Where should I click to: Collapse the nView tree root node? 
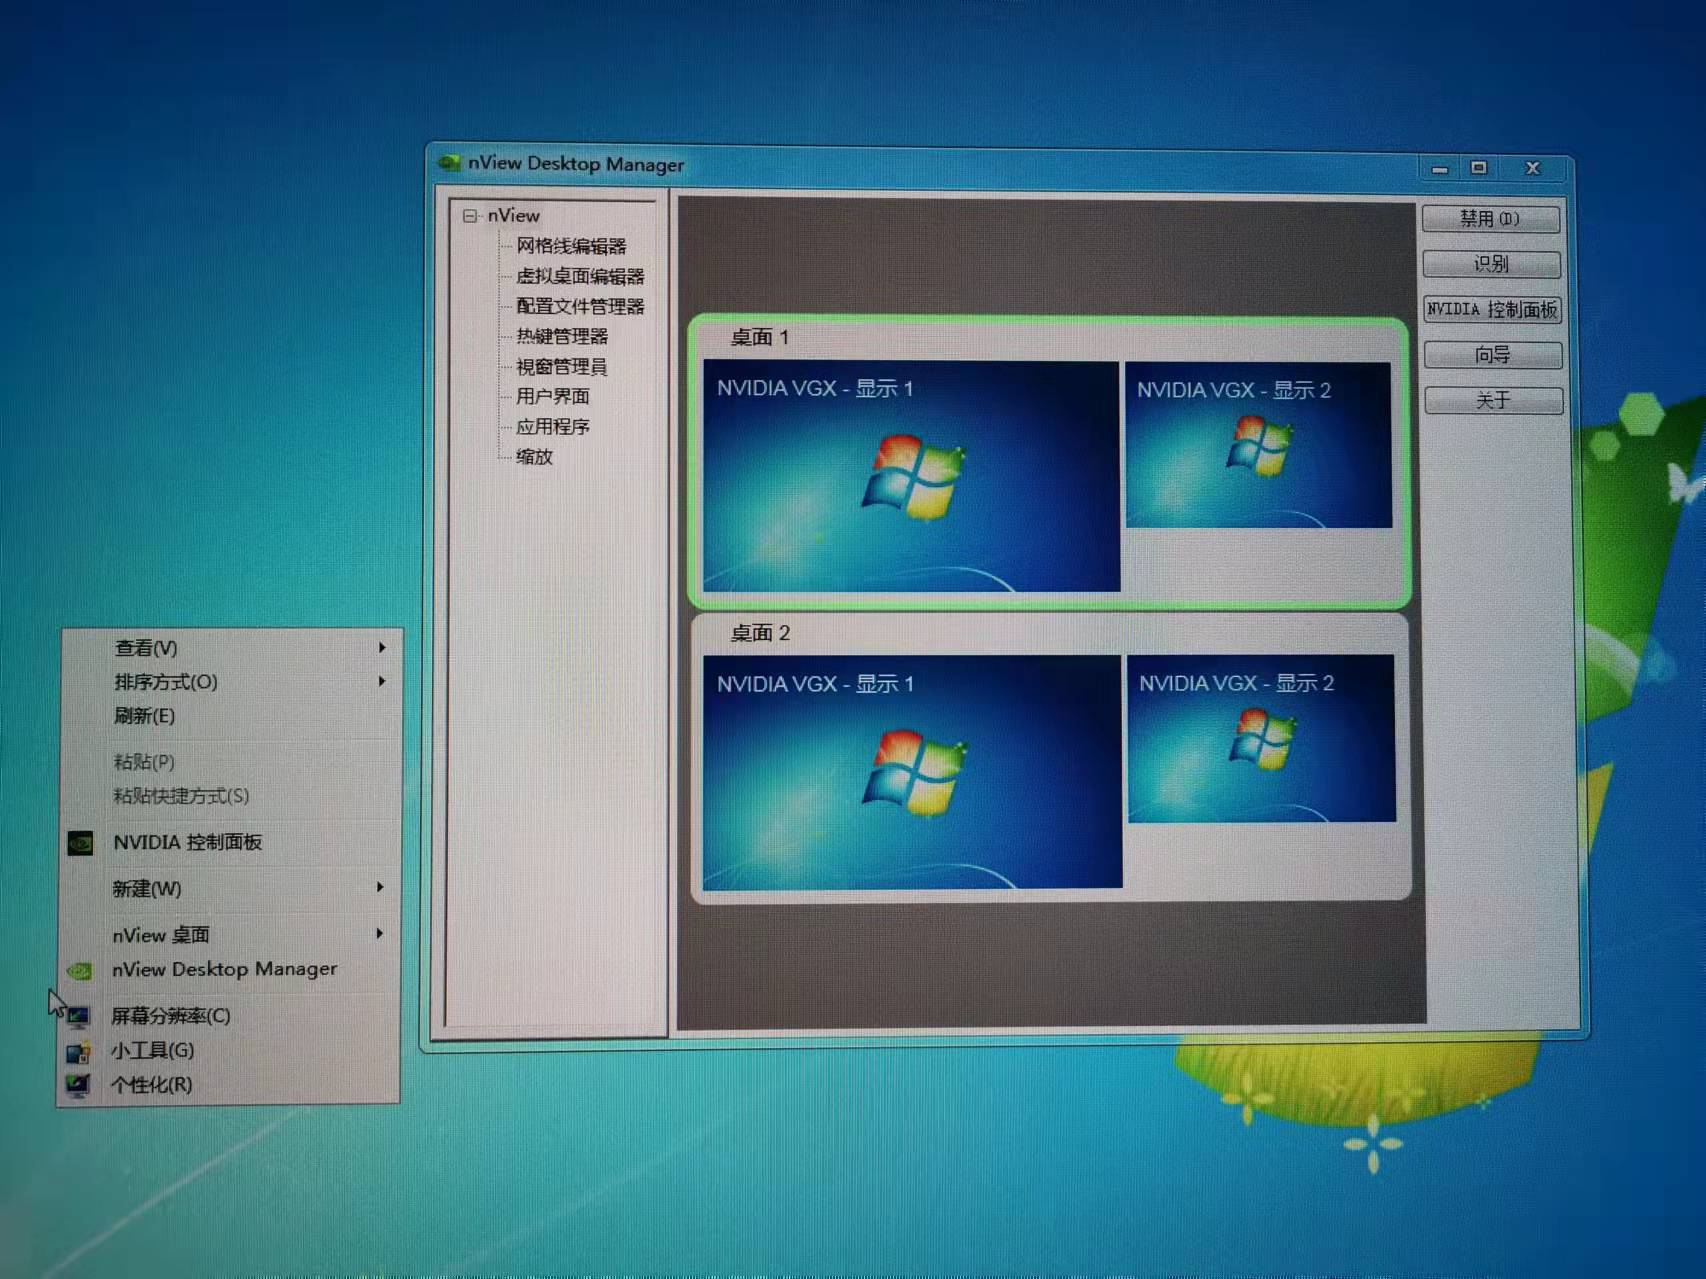click(x=470, y=216)
